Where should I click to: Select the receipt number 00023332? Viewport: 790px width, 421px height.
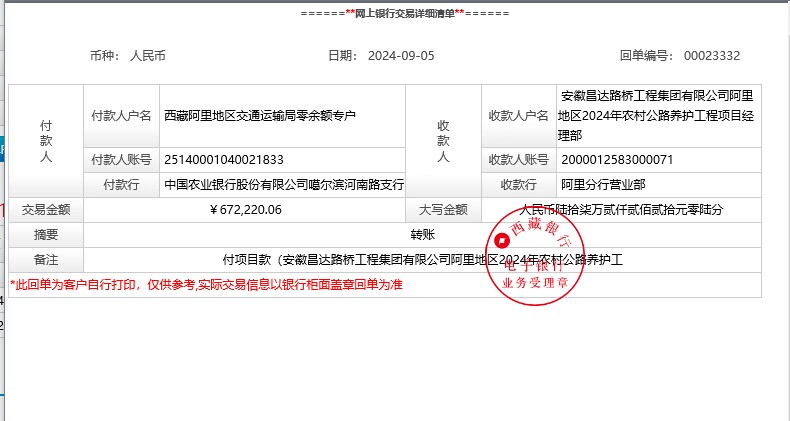[x=713, y=56]
